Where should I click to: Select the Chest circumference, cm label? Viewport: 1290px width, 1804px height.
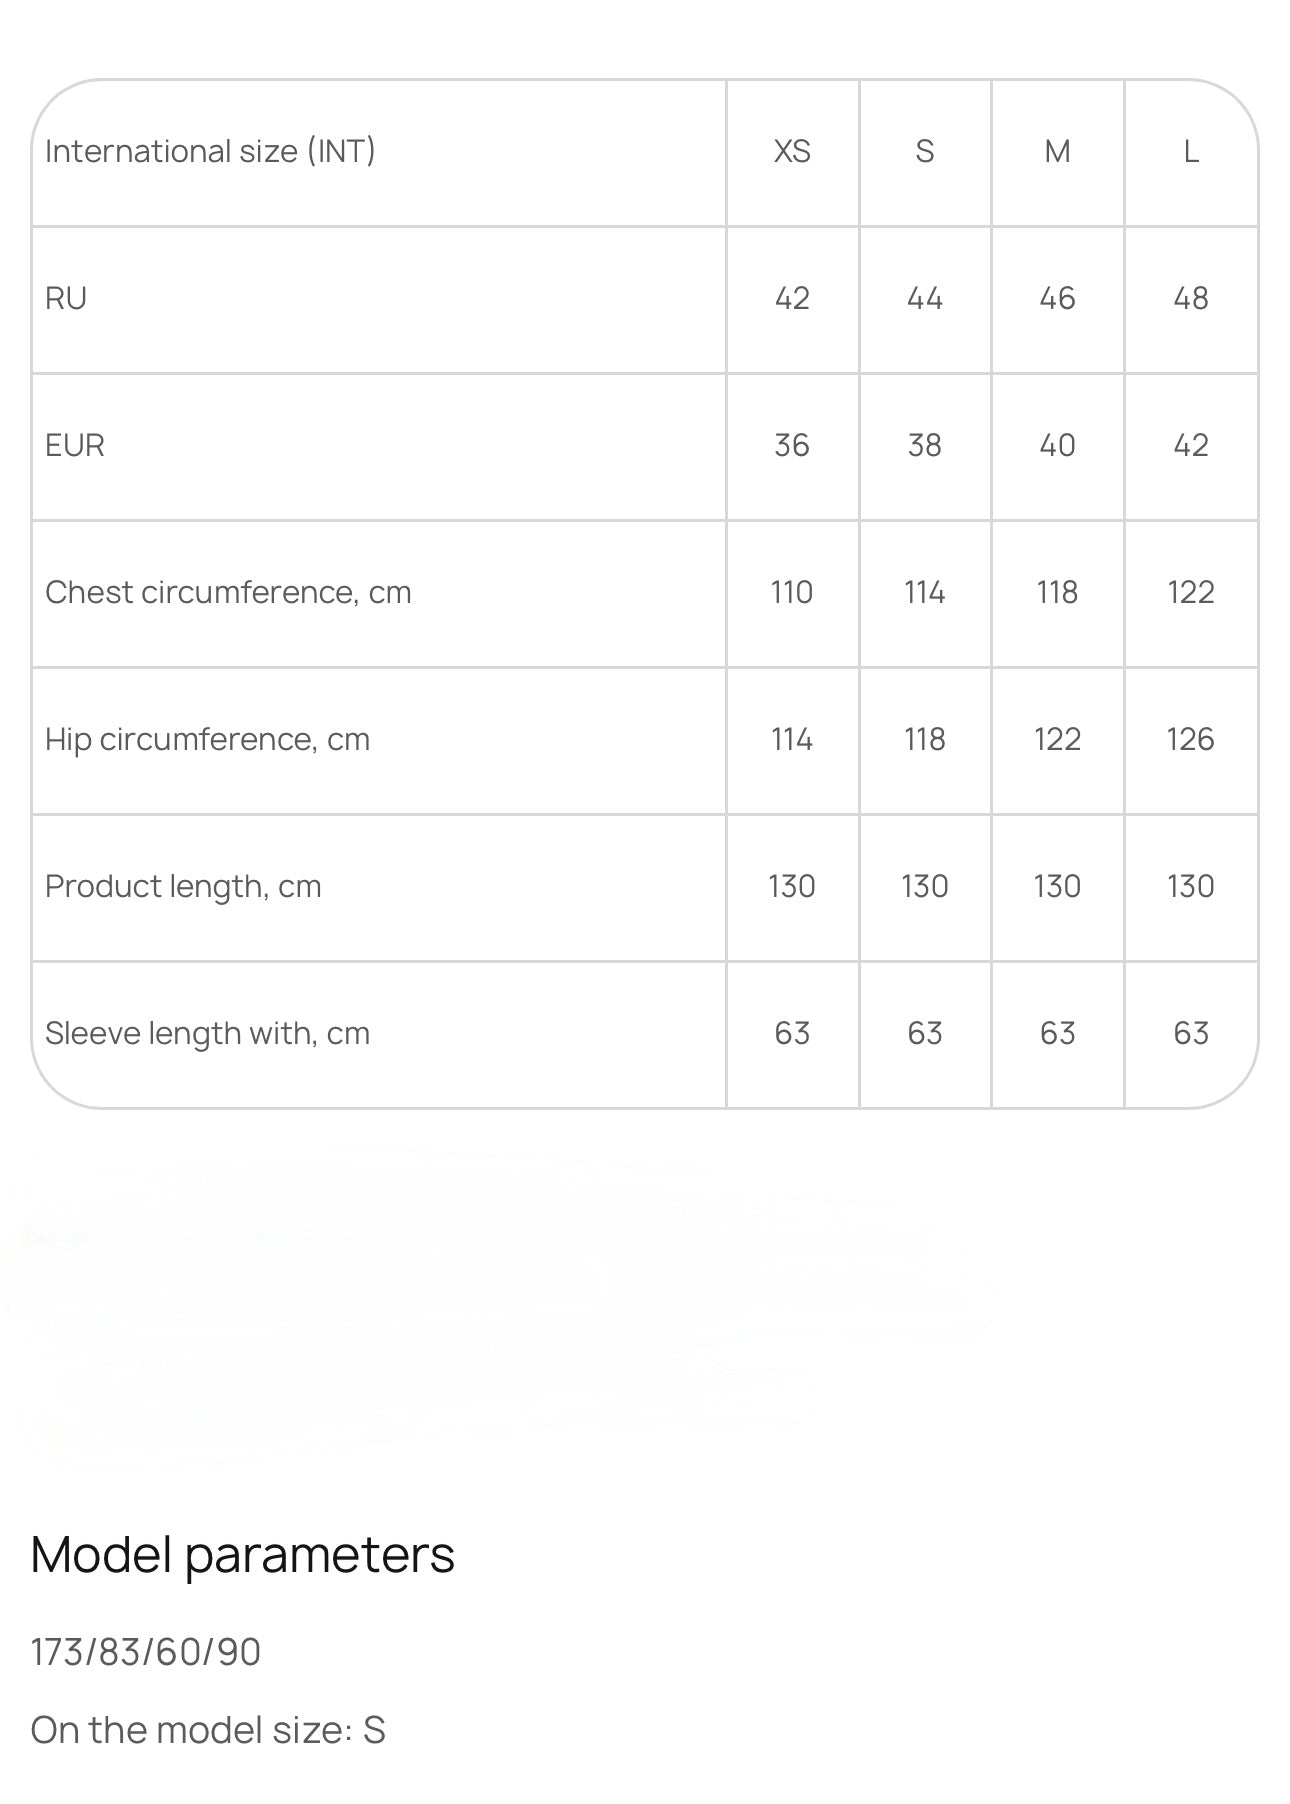(x=228, y=593)
